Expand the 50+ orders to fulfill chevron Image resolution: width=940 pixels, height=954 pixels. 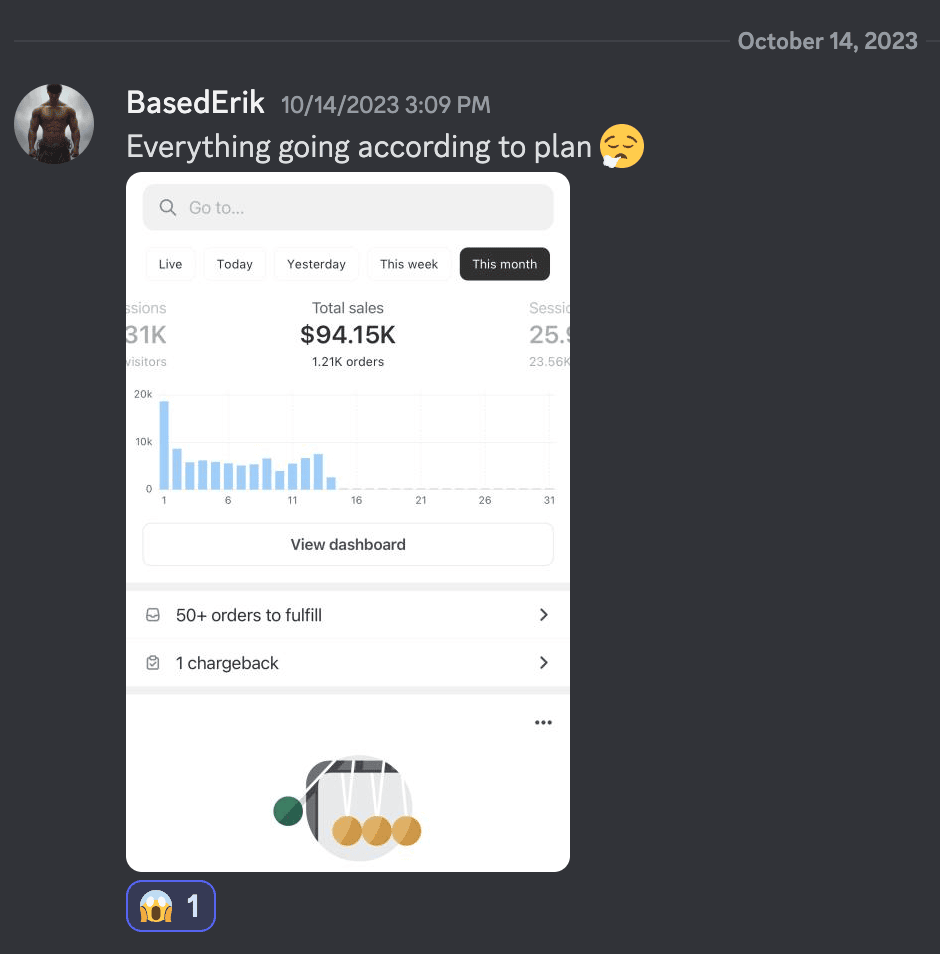[x=543, y=615]
